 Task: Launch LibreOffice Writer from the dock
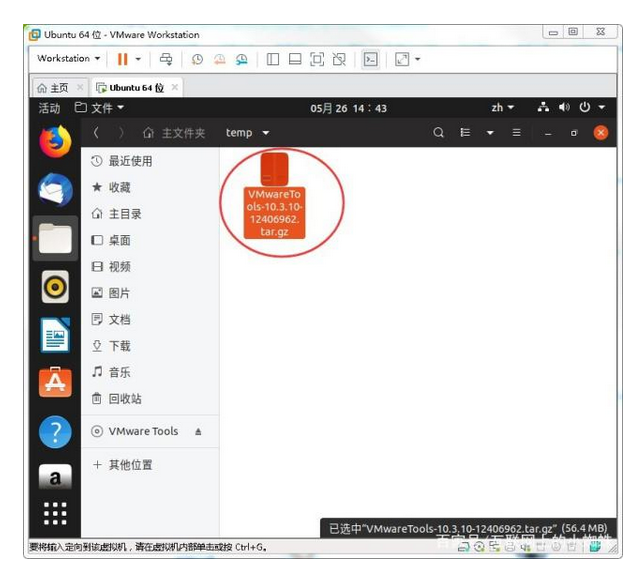click(55, 335)
